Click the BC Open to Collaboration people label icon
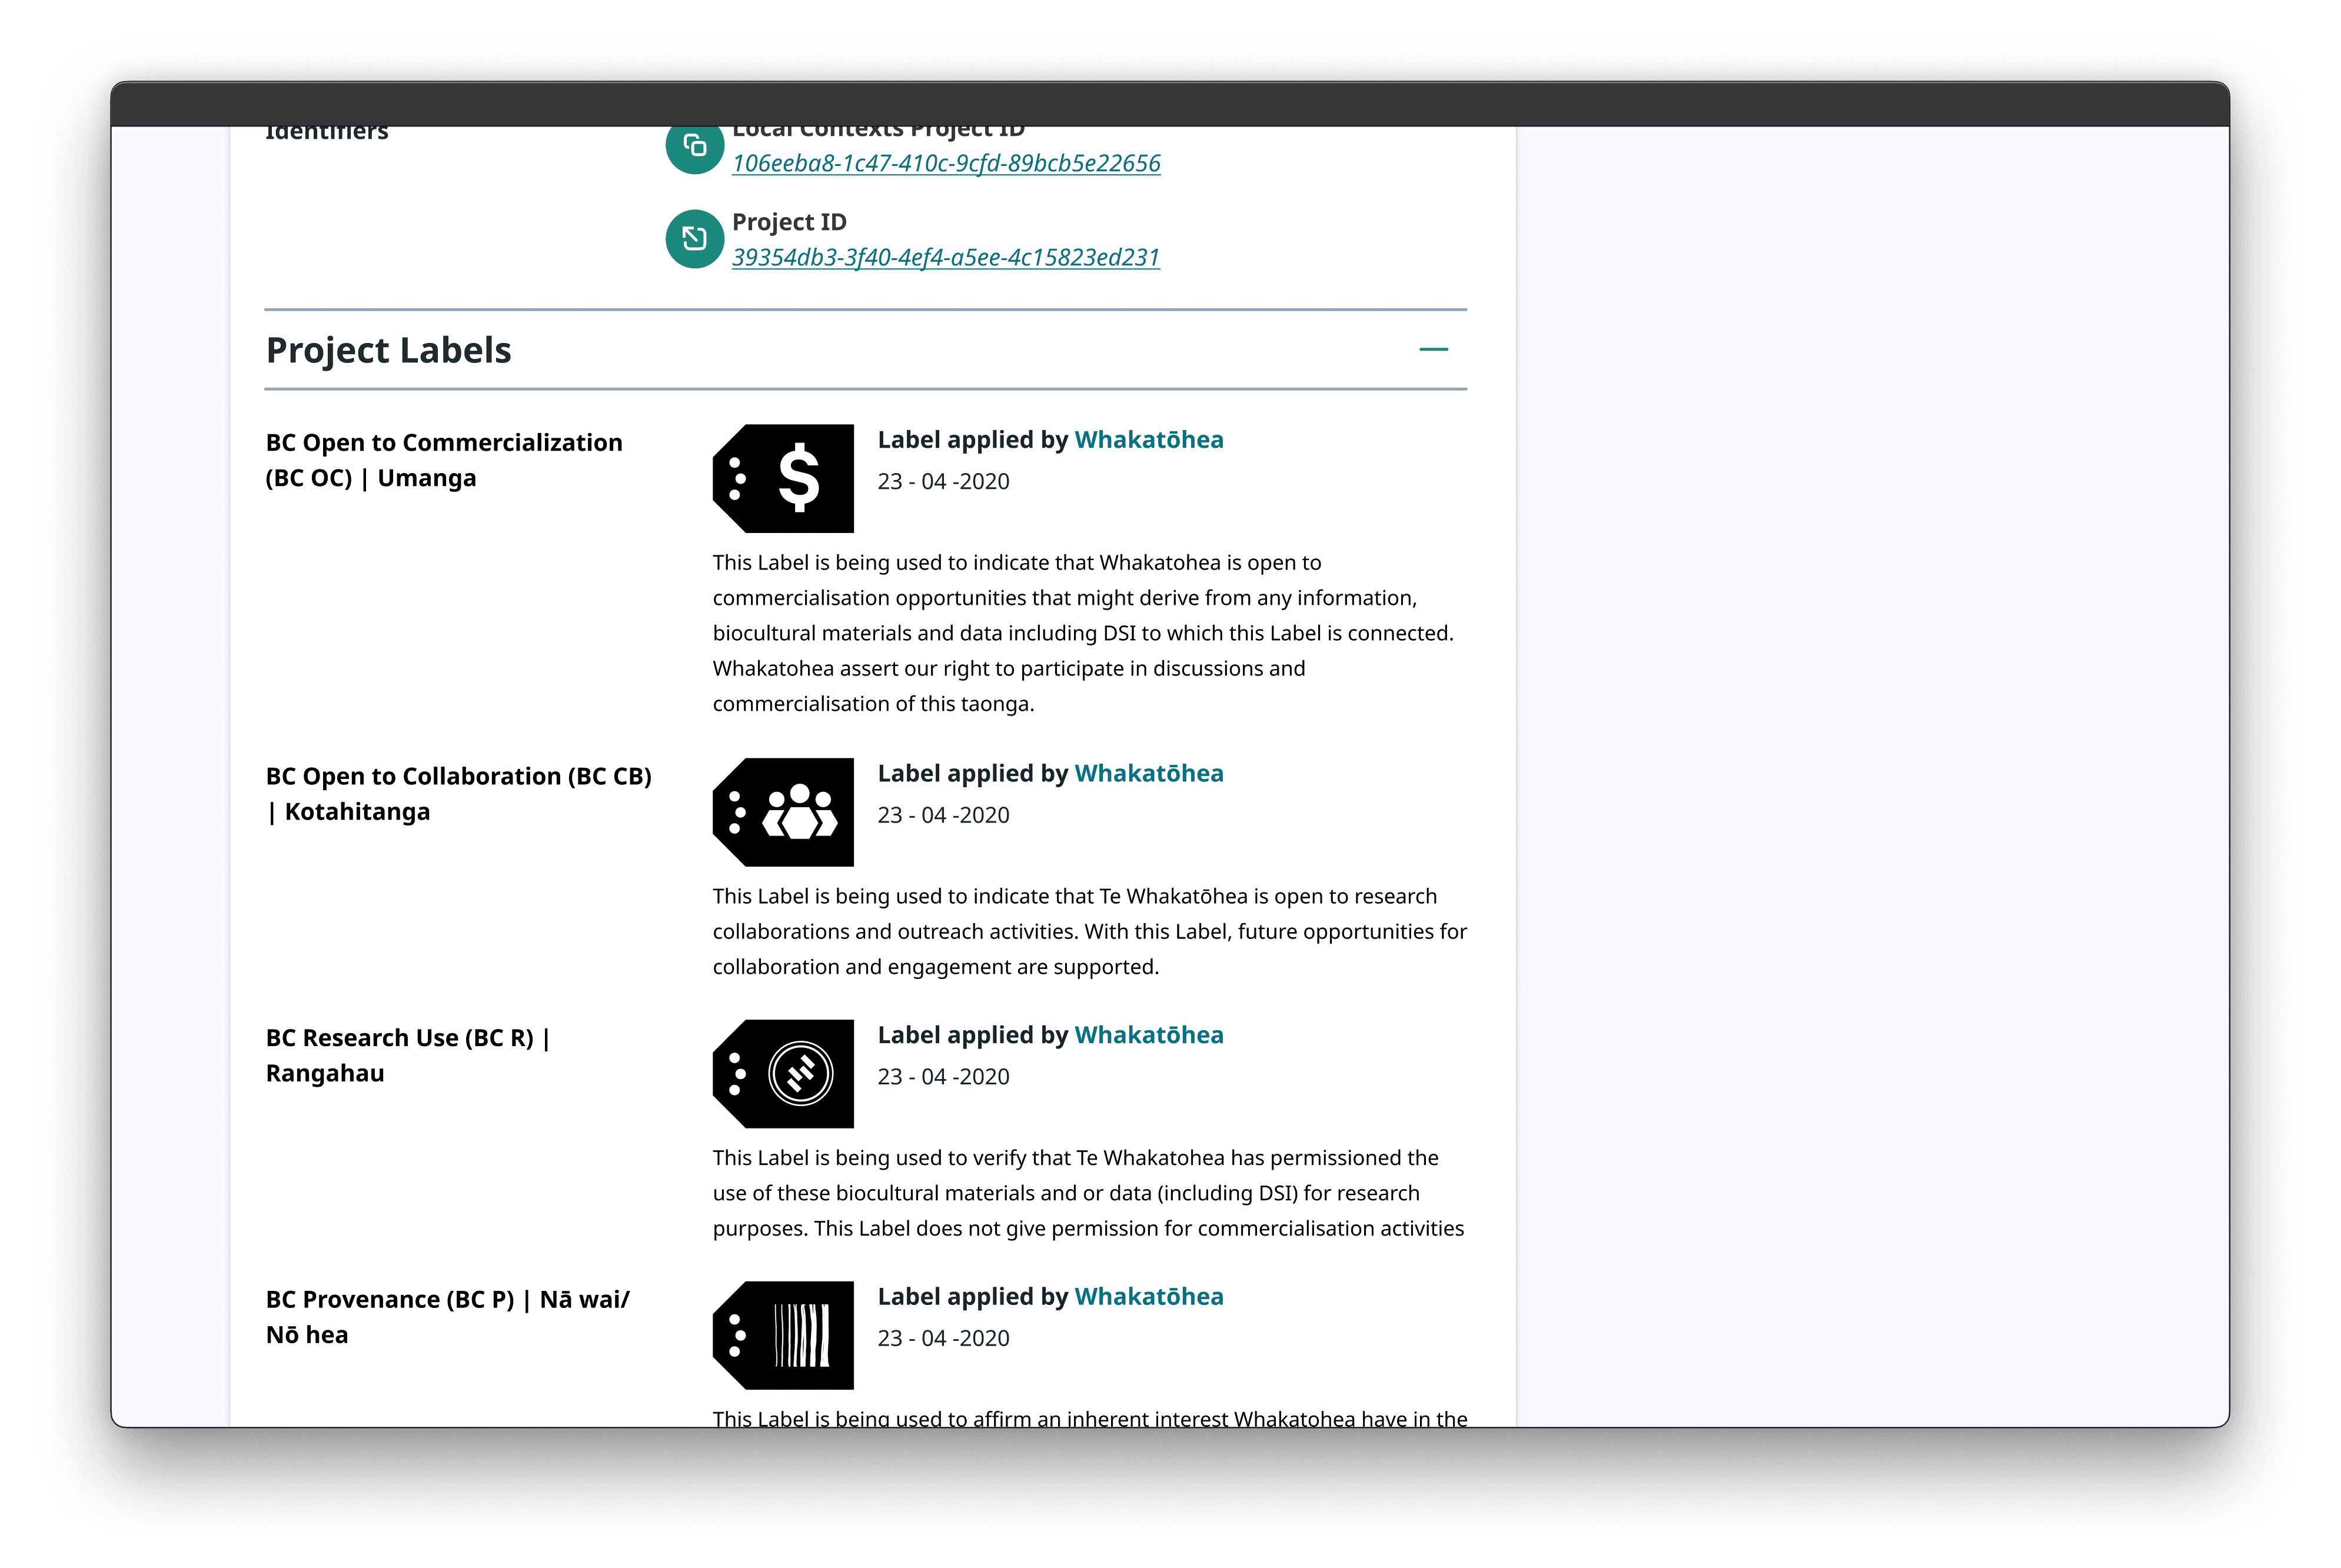This screenshot has height=1568, width=2341. tap(783, 812)
